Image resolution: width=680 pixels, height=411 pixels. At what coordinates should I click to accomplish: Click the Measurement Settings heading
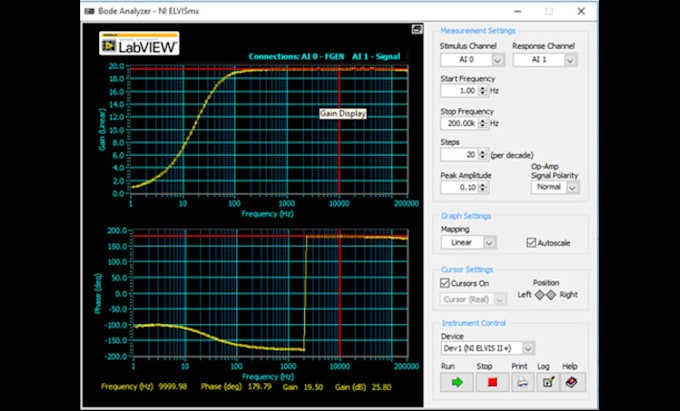tap(477, 31)
